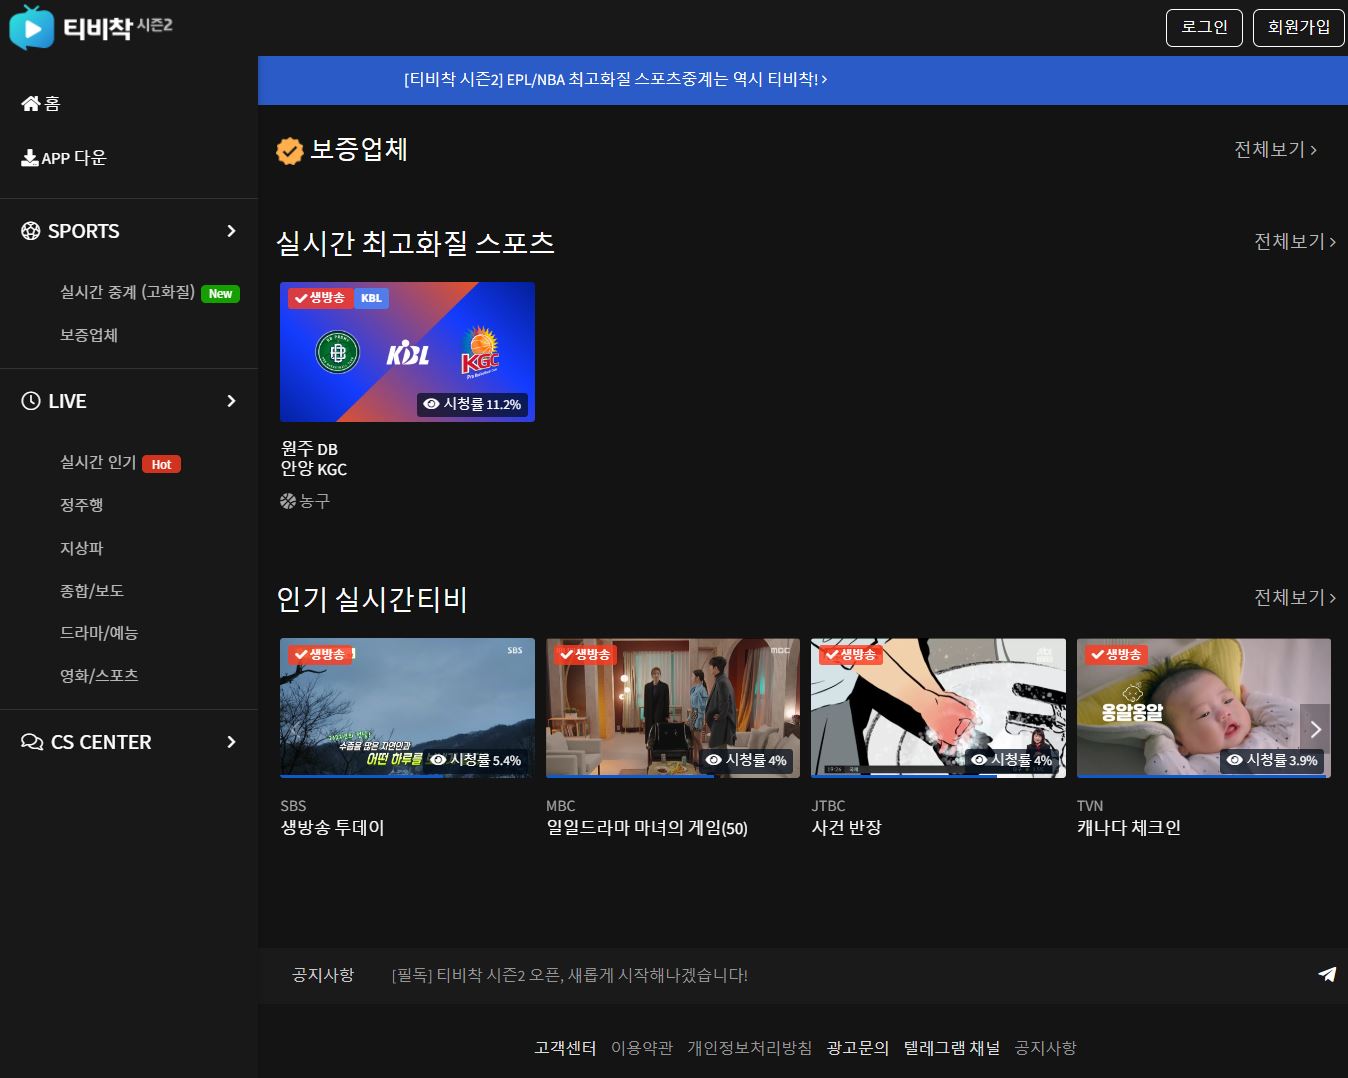Open the MBC 마녀의 게임 thumbnail
Image resolution: width=1348 pixels, height=1078 pixels.
(x=673, y=708)
